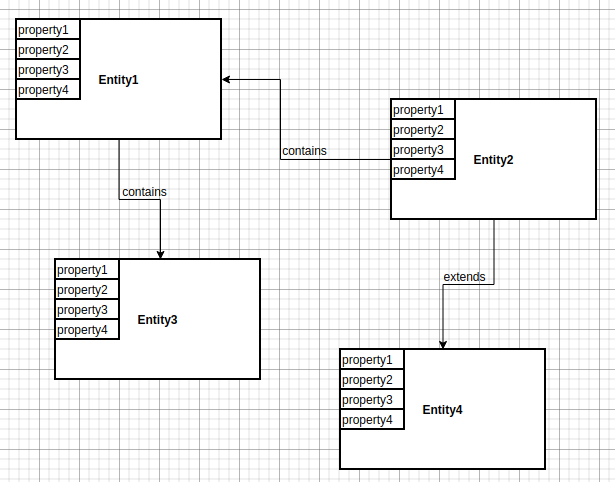Select the Entity4 box title
Image resolution: width=615 pixels, height=482 pixels.
[x=442, y=410]
